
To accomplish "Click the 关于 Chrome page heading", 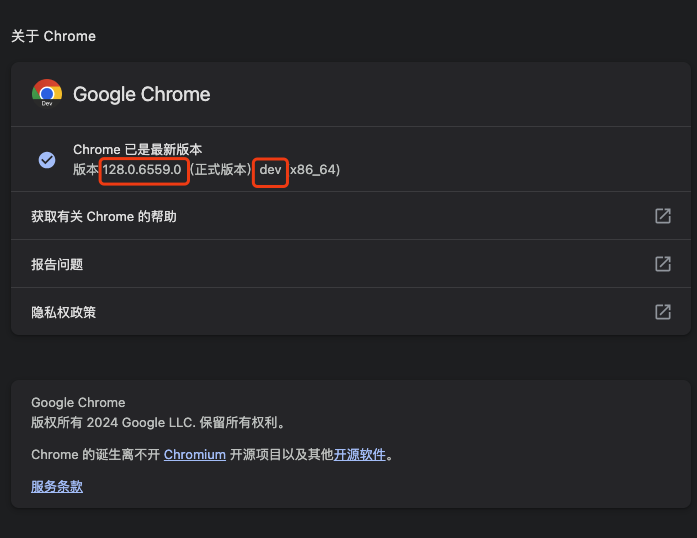I will [53, 36].
